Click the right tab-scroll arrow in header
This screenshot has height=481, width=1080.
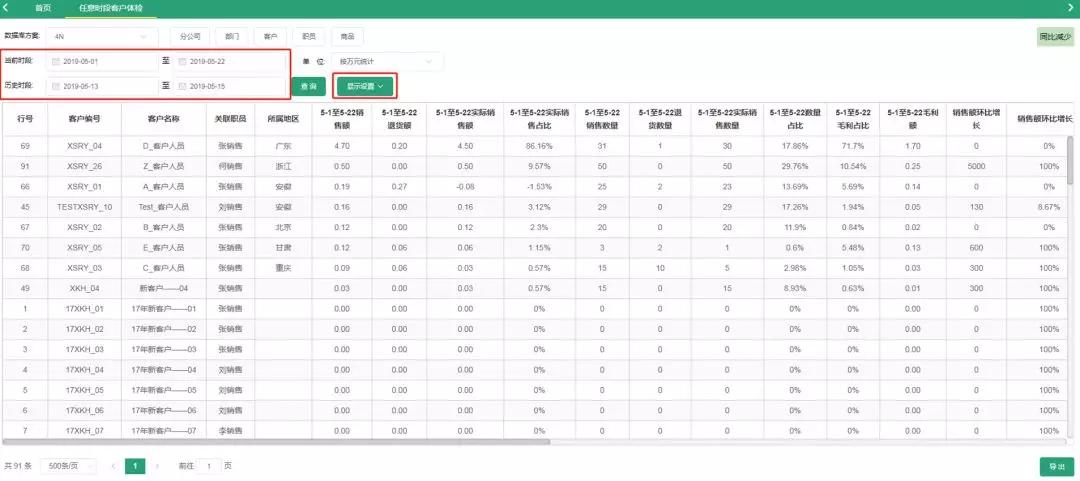tap(1073, 7)
